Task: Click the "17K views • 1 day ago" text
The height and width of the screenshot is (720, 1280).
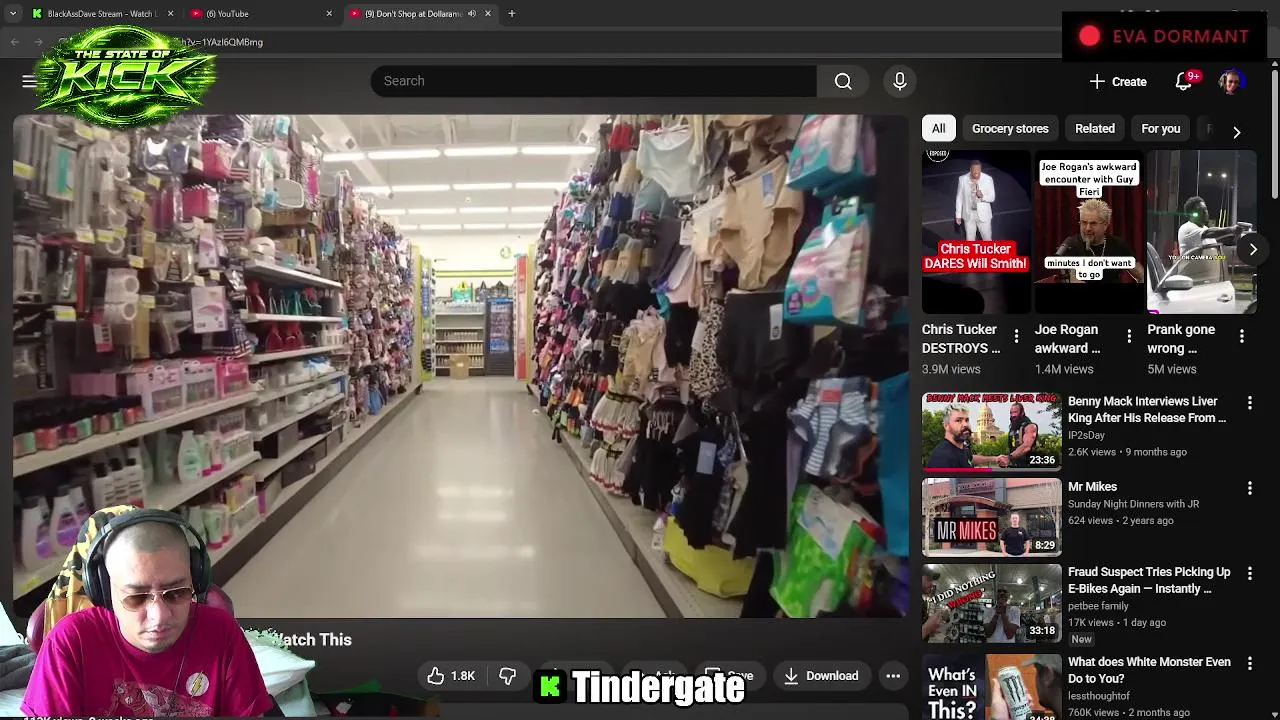Action: [x=1117, y=622]
